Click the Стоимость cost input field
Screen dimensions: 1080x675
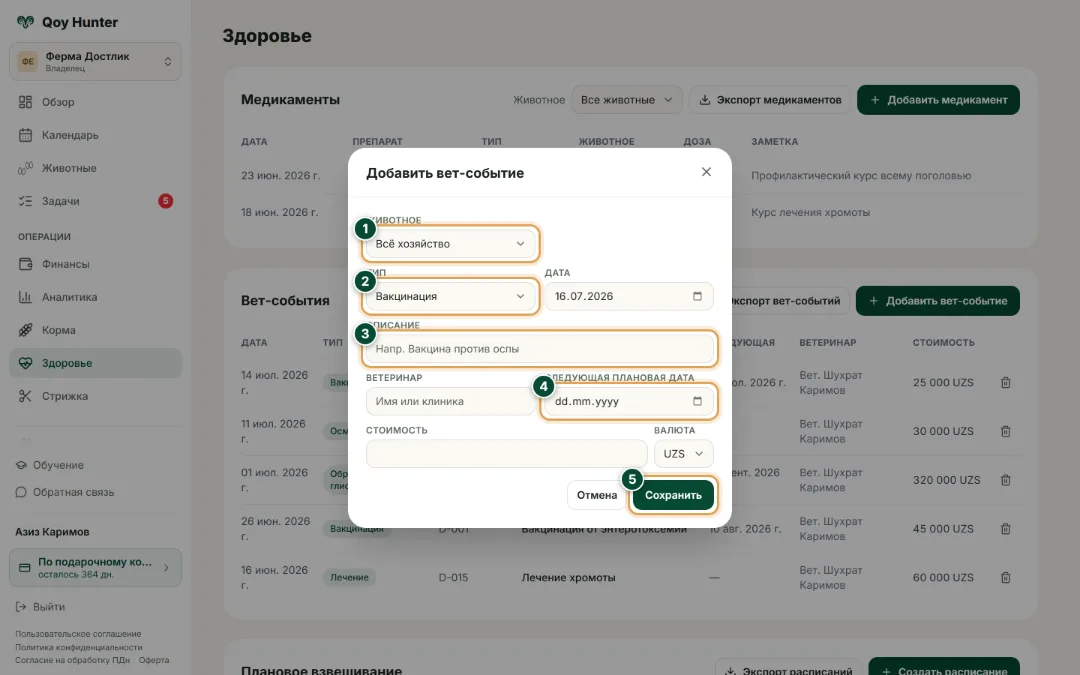(506, 454)
